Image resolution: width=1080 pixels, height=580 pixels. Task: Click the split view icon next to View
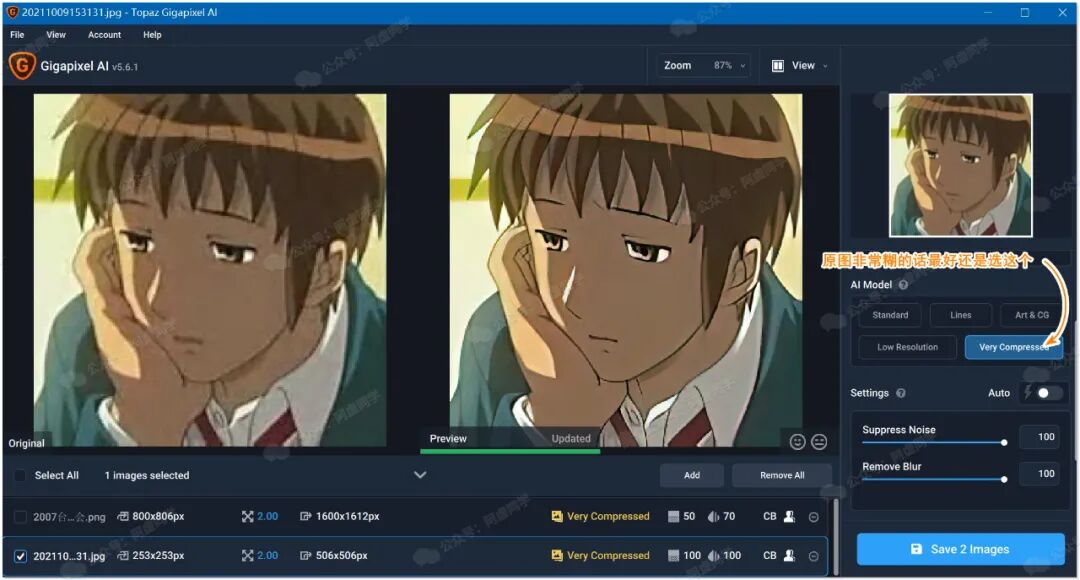778,65
